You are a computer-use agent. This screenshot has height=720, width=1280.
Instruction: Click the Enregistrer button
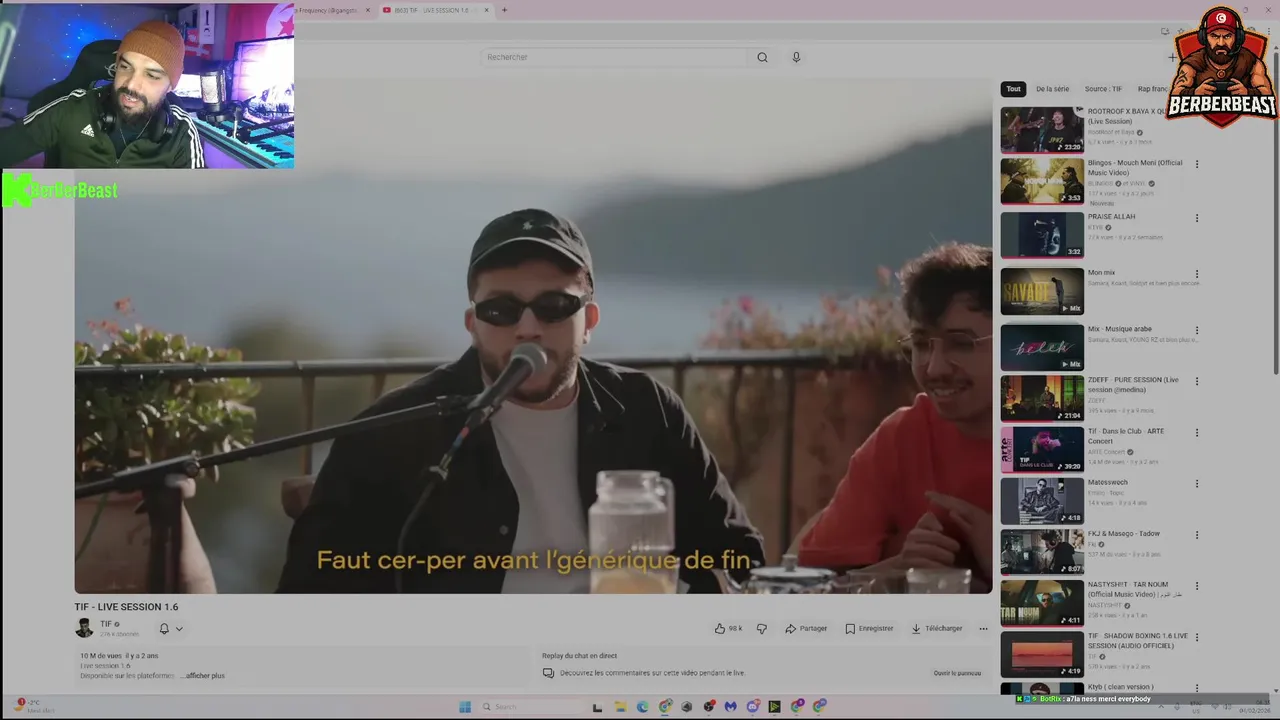click(869, 629)
